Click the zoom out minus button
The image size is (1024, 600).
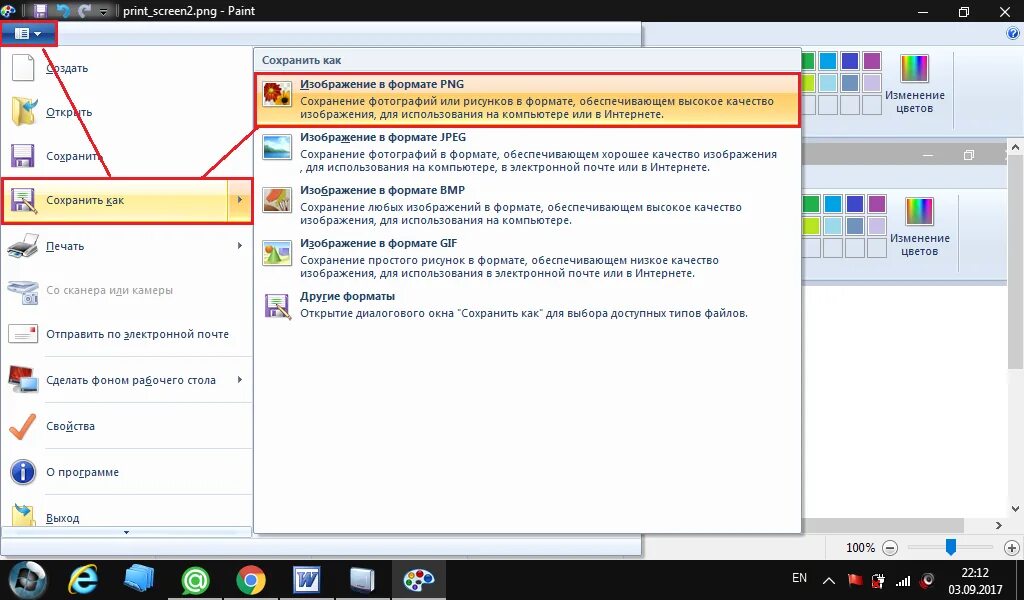coord(889,548)
